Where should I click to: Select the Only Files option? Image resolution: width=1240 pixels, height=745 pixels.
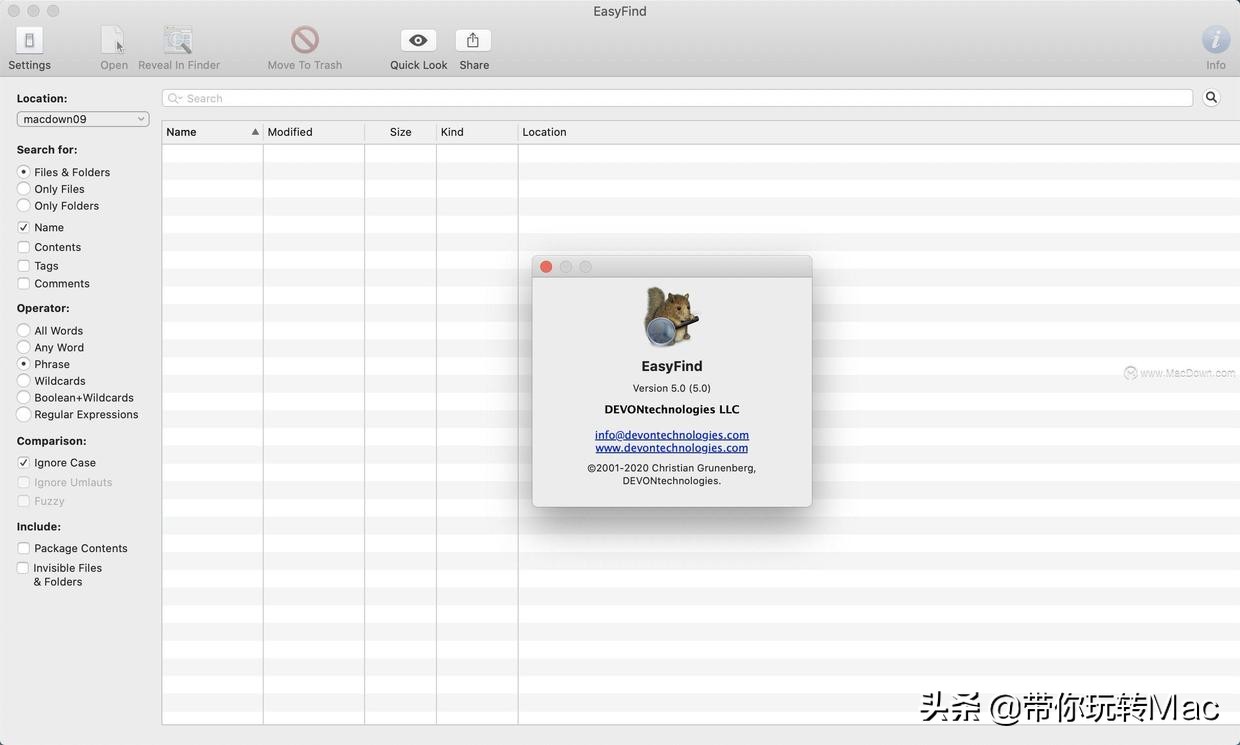click(x=24, y=189)
